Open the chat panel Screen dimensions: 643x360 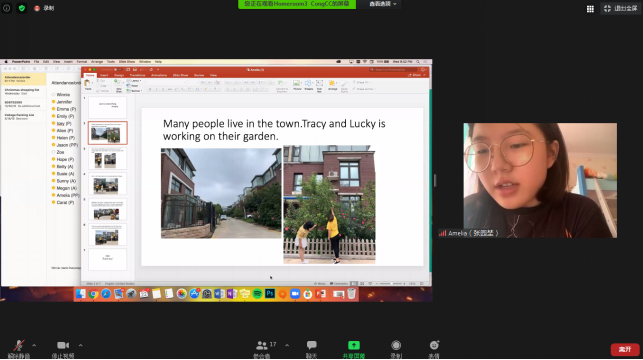311,348
